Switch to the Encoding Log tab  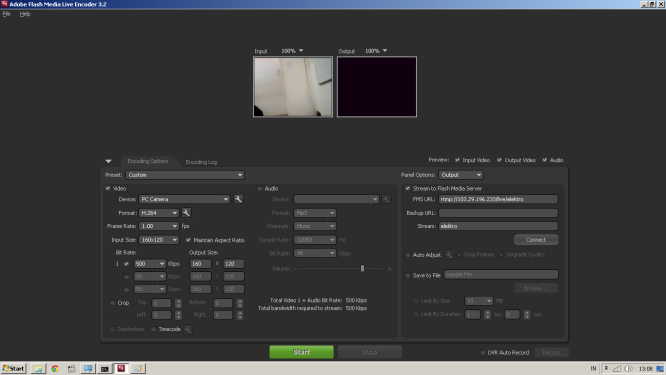tap(201, 162)
